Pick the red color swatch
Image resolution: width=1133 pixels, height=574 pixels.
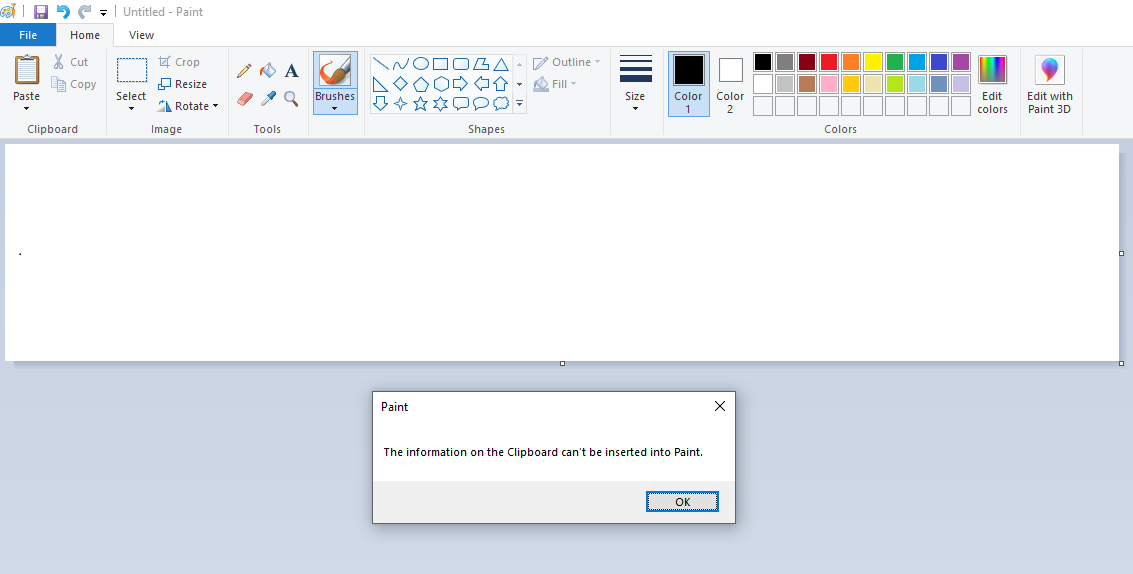click(829, 62)
